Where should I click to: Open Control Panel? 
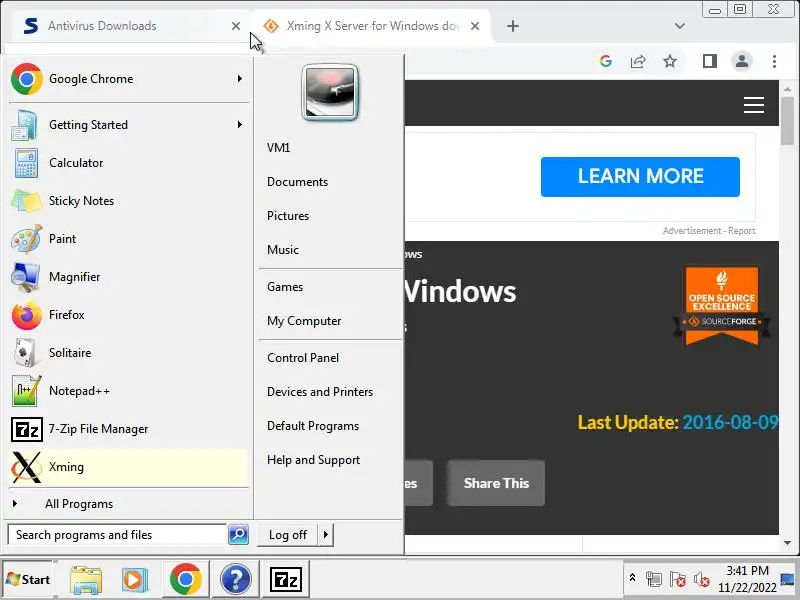(x=303, y=358)
